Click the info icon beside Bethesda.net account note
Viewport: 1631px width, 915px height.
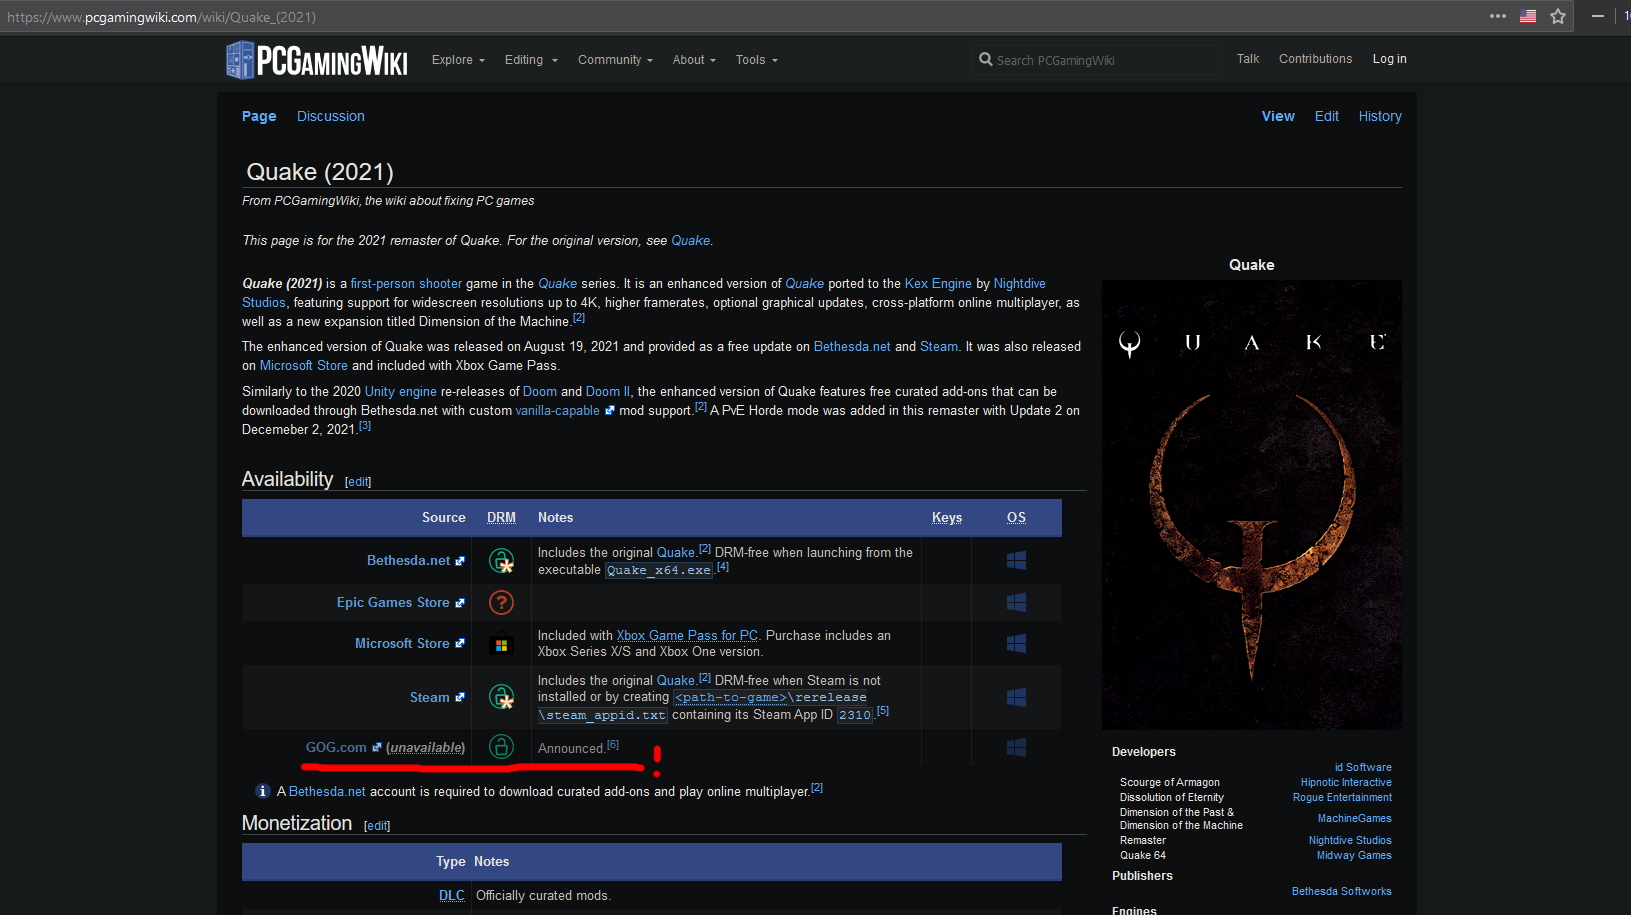(263, 791)
